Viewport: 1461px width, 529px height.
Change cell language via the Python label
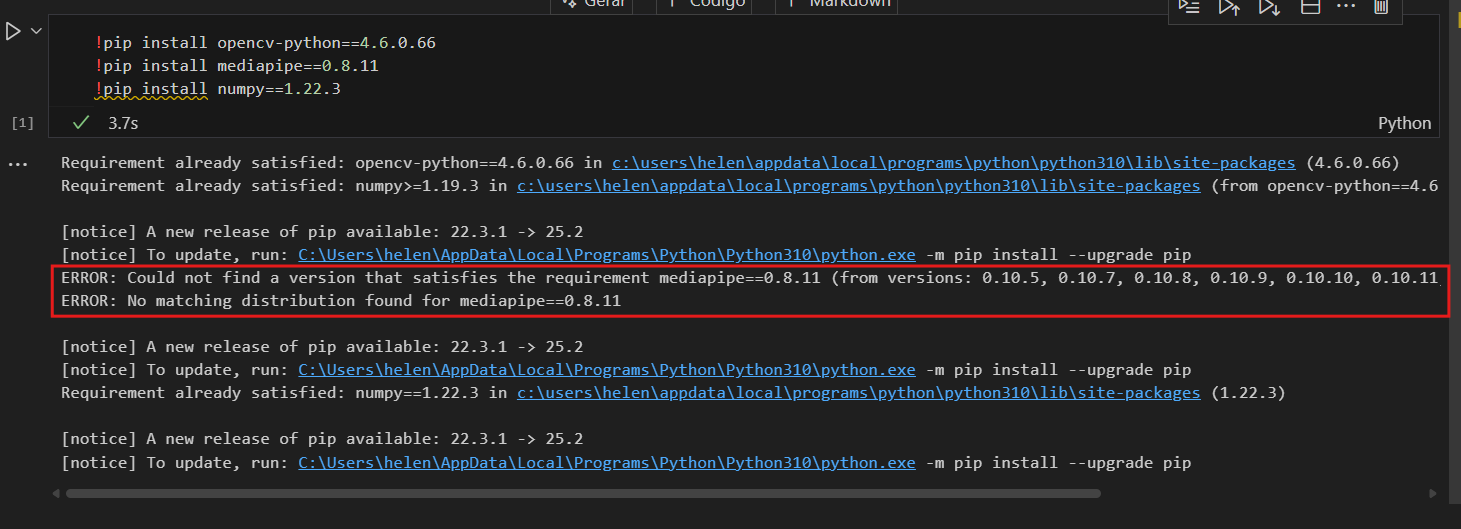coord(1405,123)
